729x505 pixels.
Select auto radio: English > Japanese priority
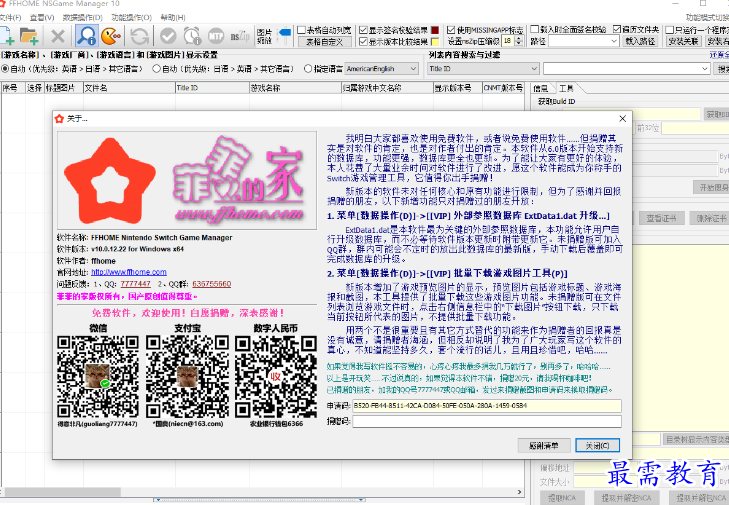tap(5, 69)
